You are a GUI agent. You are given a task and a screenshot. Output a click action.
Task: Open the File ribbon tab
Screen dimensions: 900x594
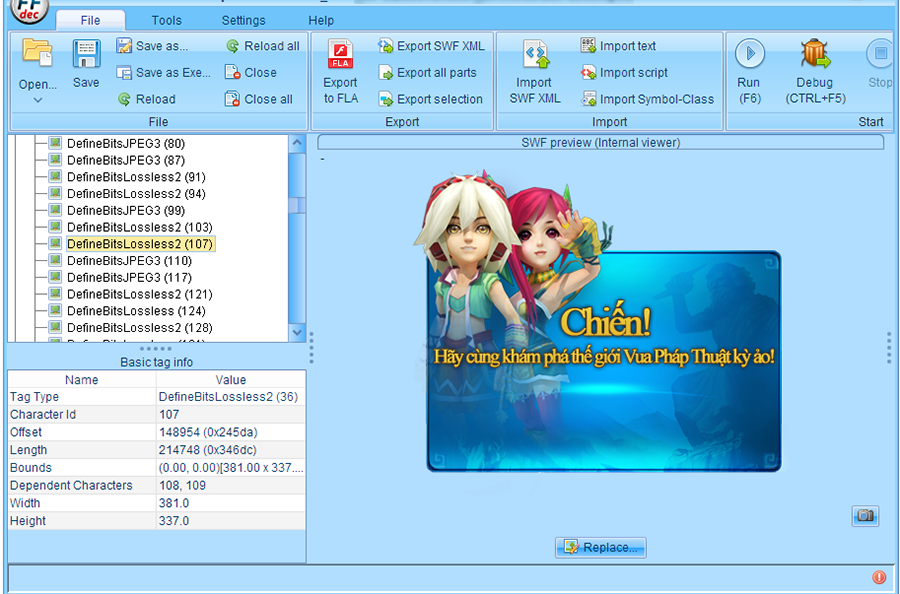(90, 20)
